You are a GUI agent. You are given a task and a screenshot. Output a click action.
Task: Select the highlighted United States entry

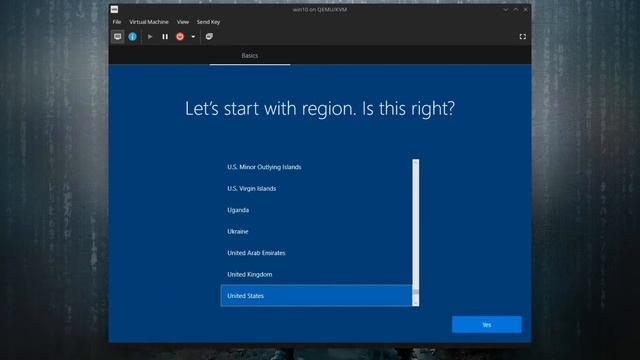(x=316, y=296)
